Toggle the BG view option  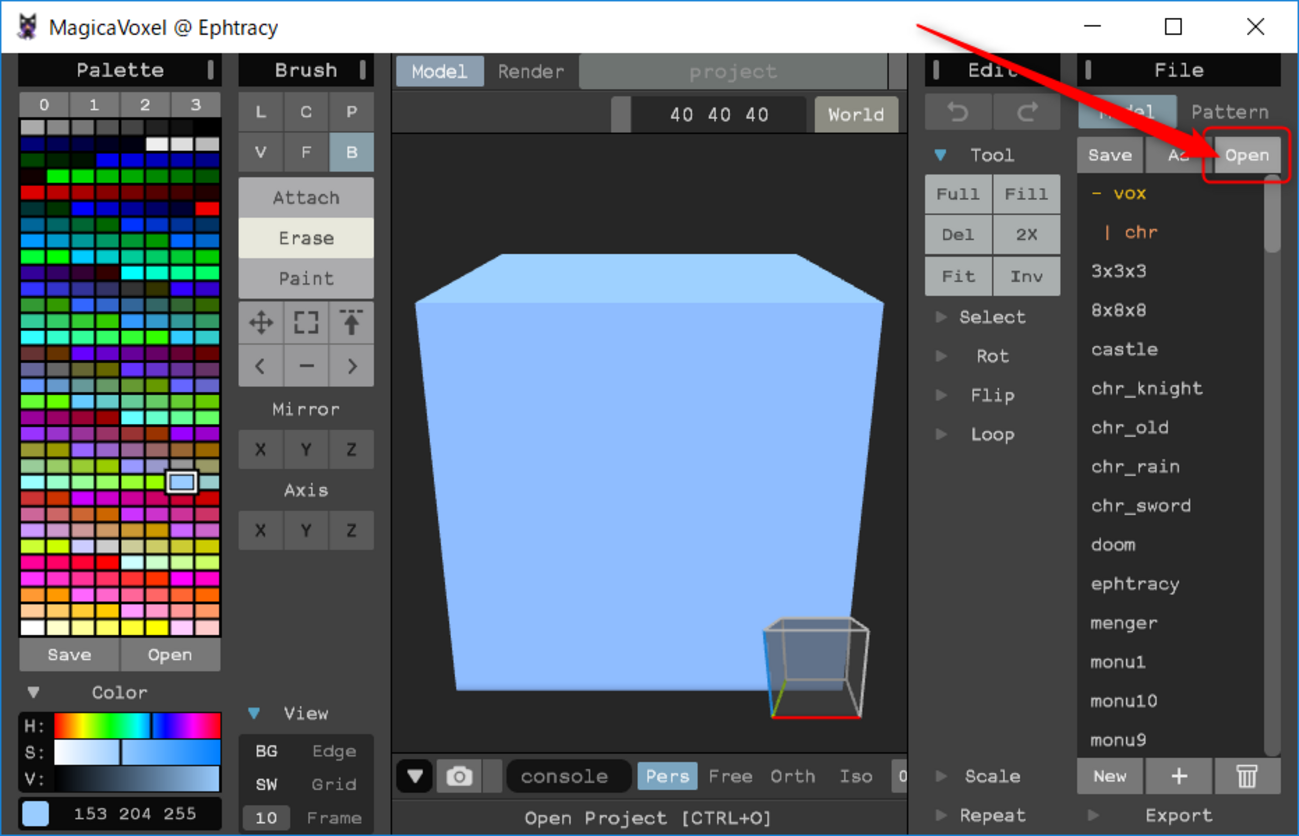(266, 751)
